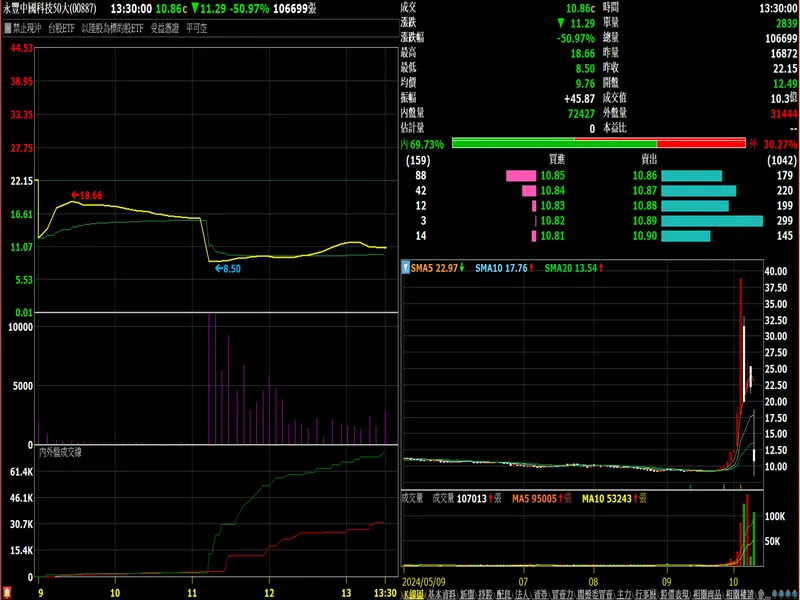This screenshot has height=600, width=800.
Task: Switch to the 持股 tab
Action: (487, 594)
